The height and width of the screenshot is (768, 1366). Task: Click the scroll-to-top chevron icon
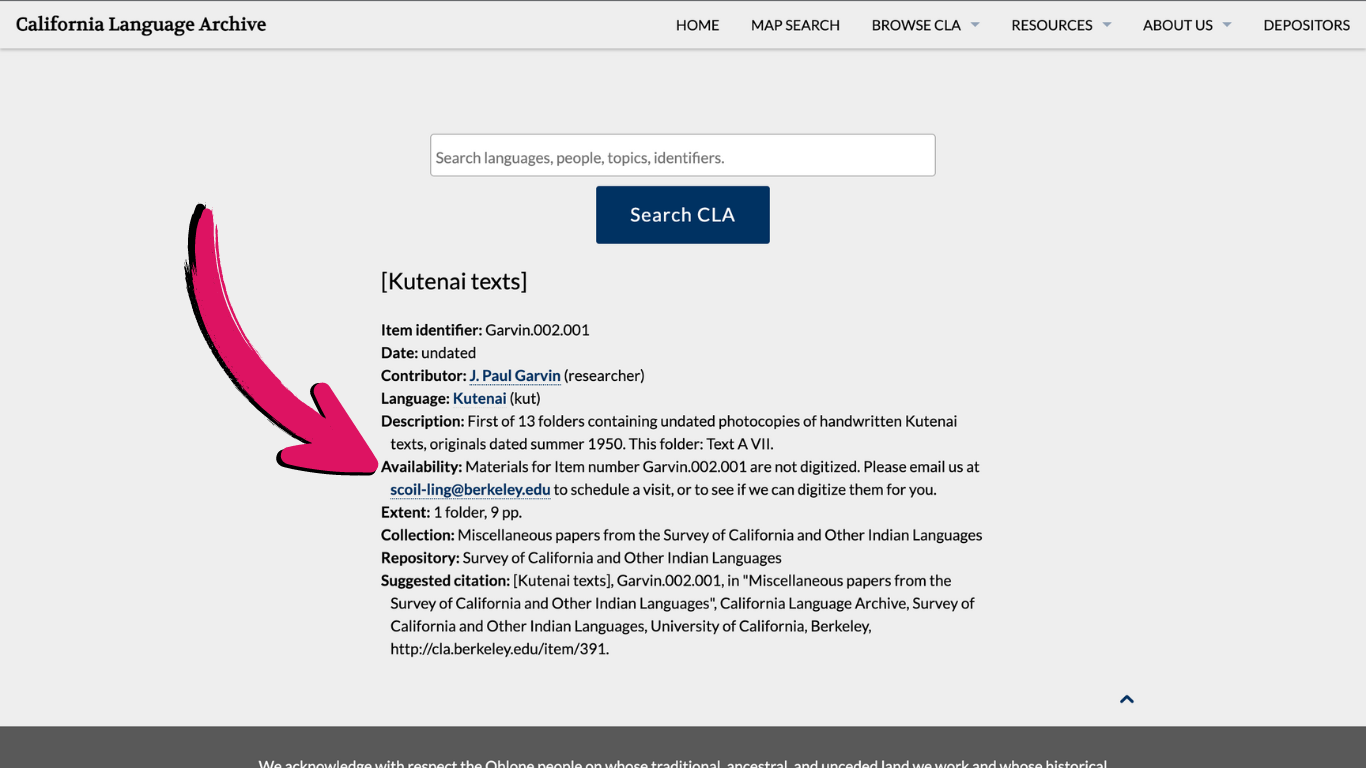(1127, 699)
